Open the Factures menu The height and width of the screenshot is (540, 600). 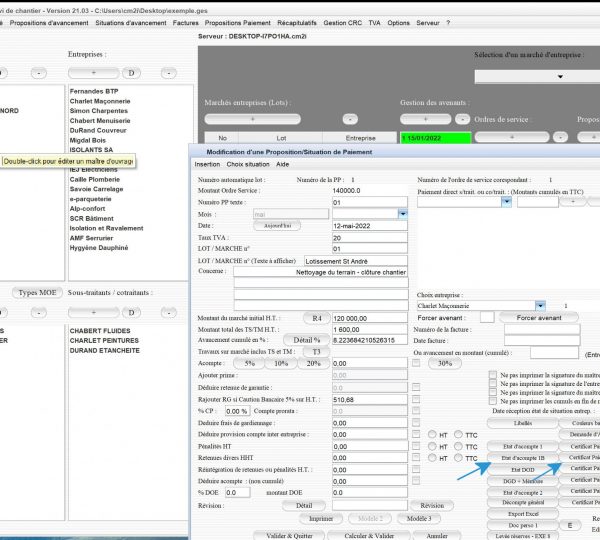click(186, 23)
